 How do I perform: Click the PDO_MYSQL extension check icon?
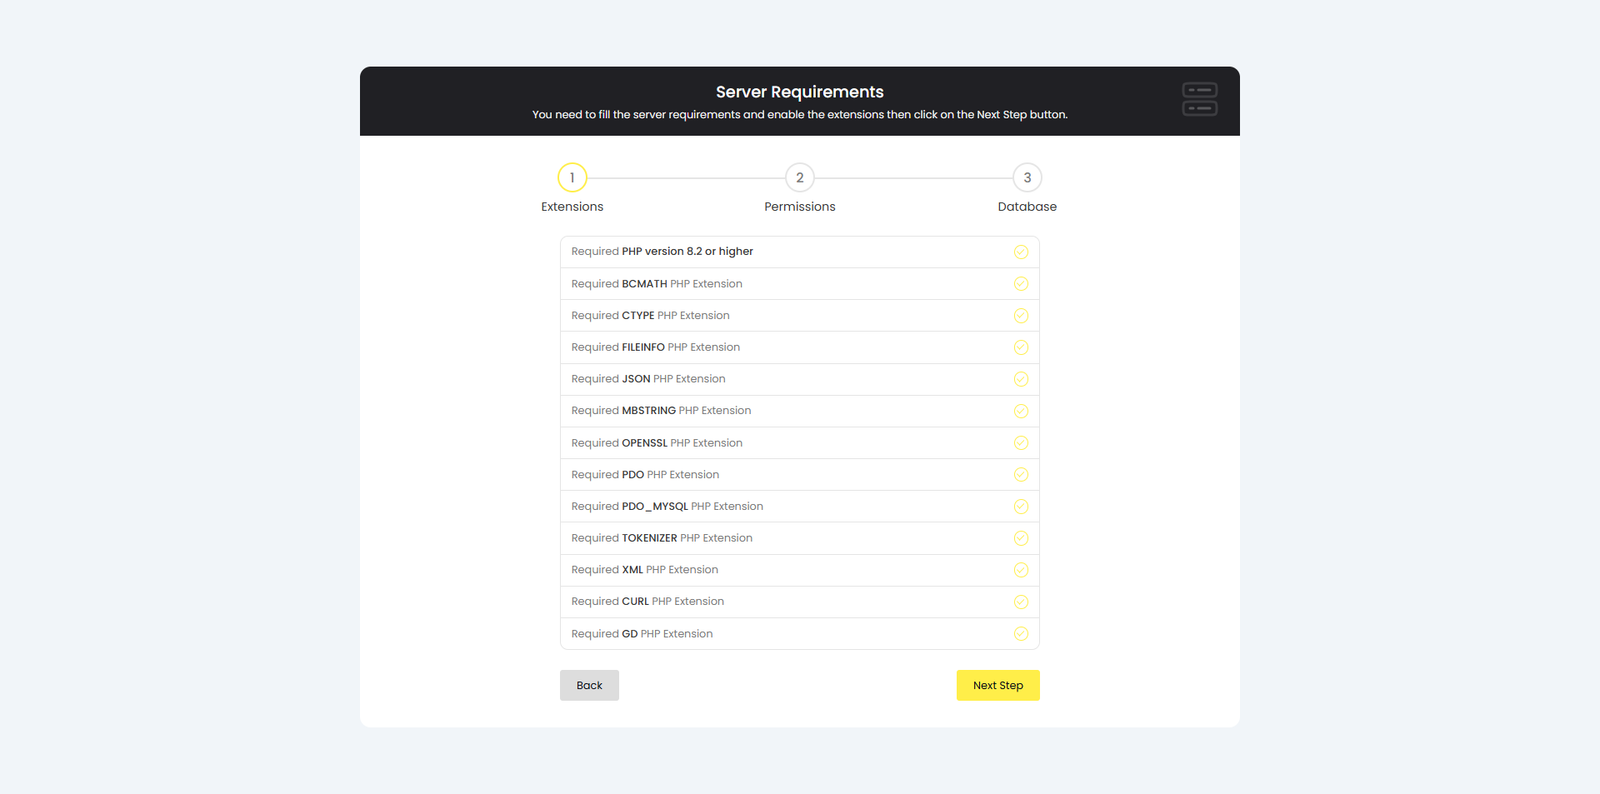[1020, 506]
